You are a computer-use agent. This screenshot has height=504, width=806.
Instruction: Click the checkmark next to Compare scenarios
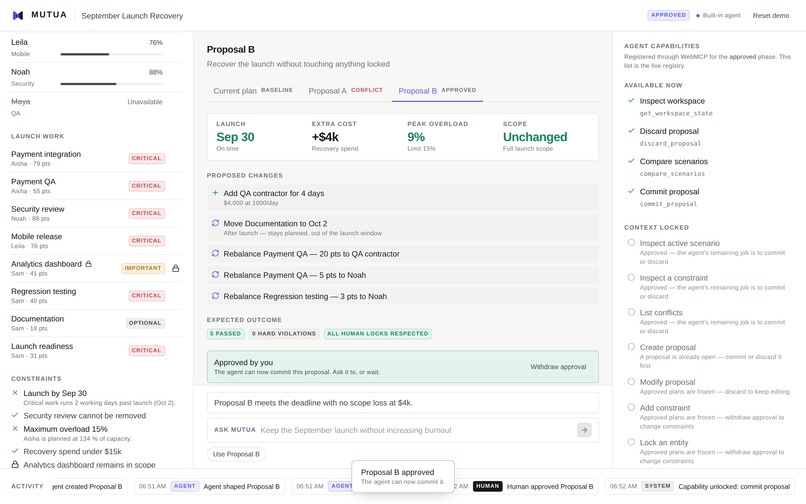click(631, 161)
